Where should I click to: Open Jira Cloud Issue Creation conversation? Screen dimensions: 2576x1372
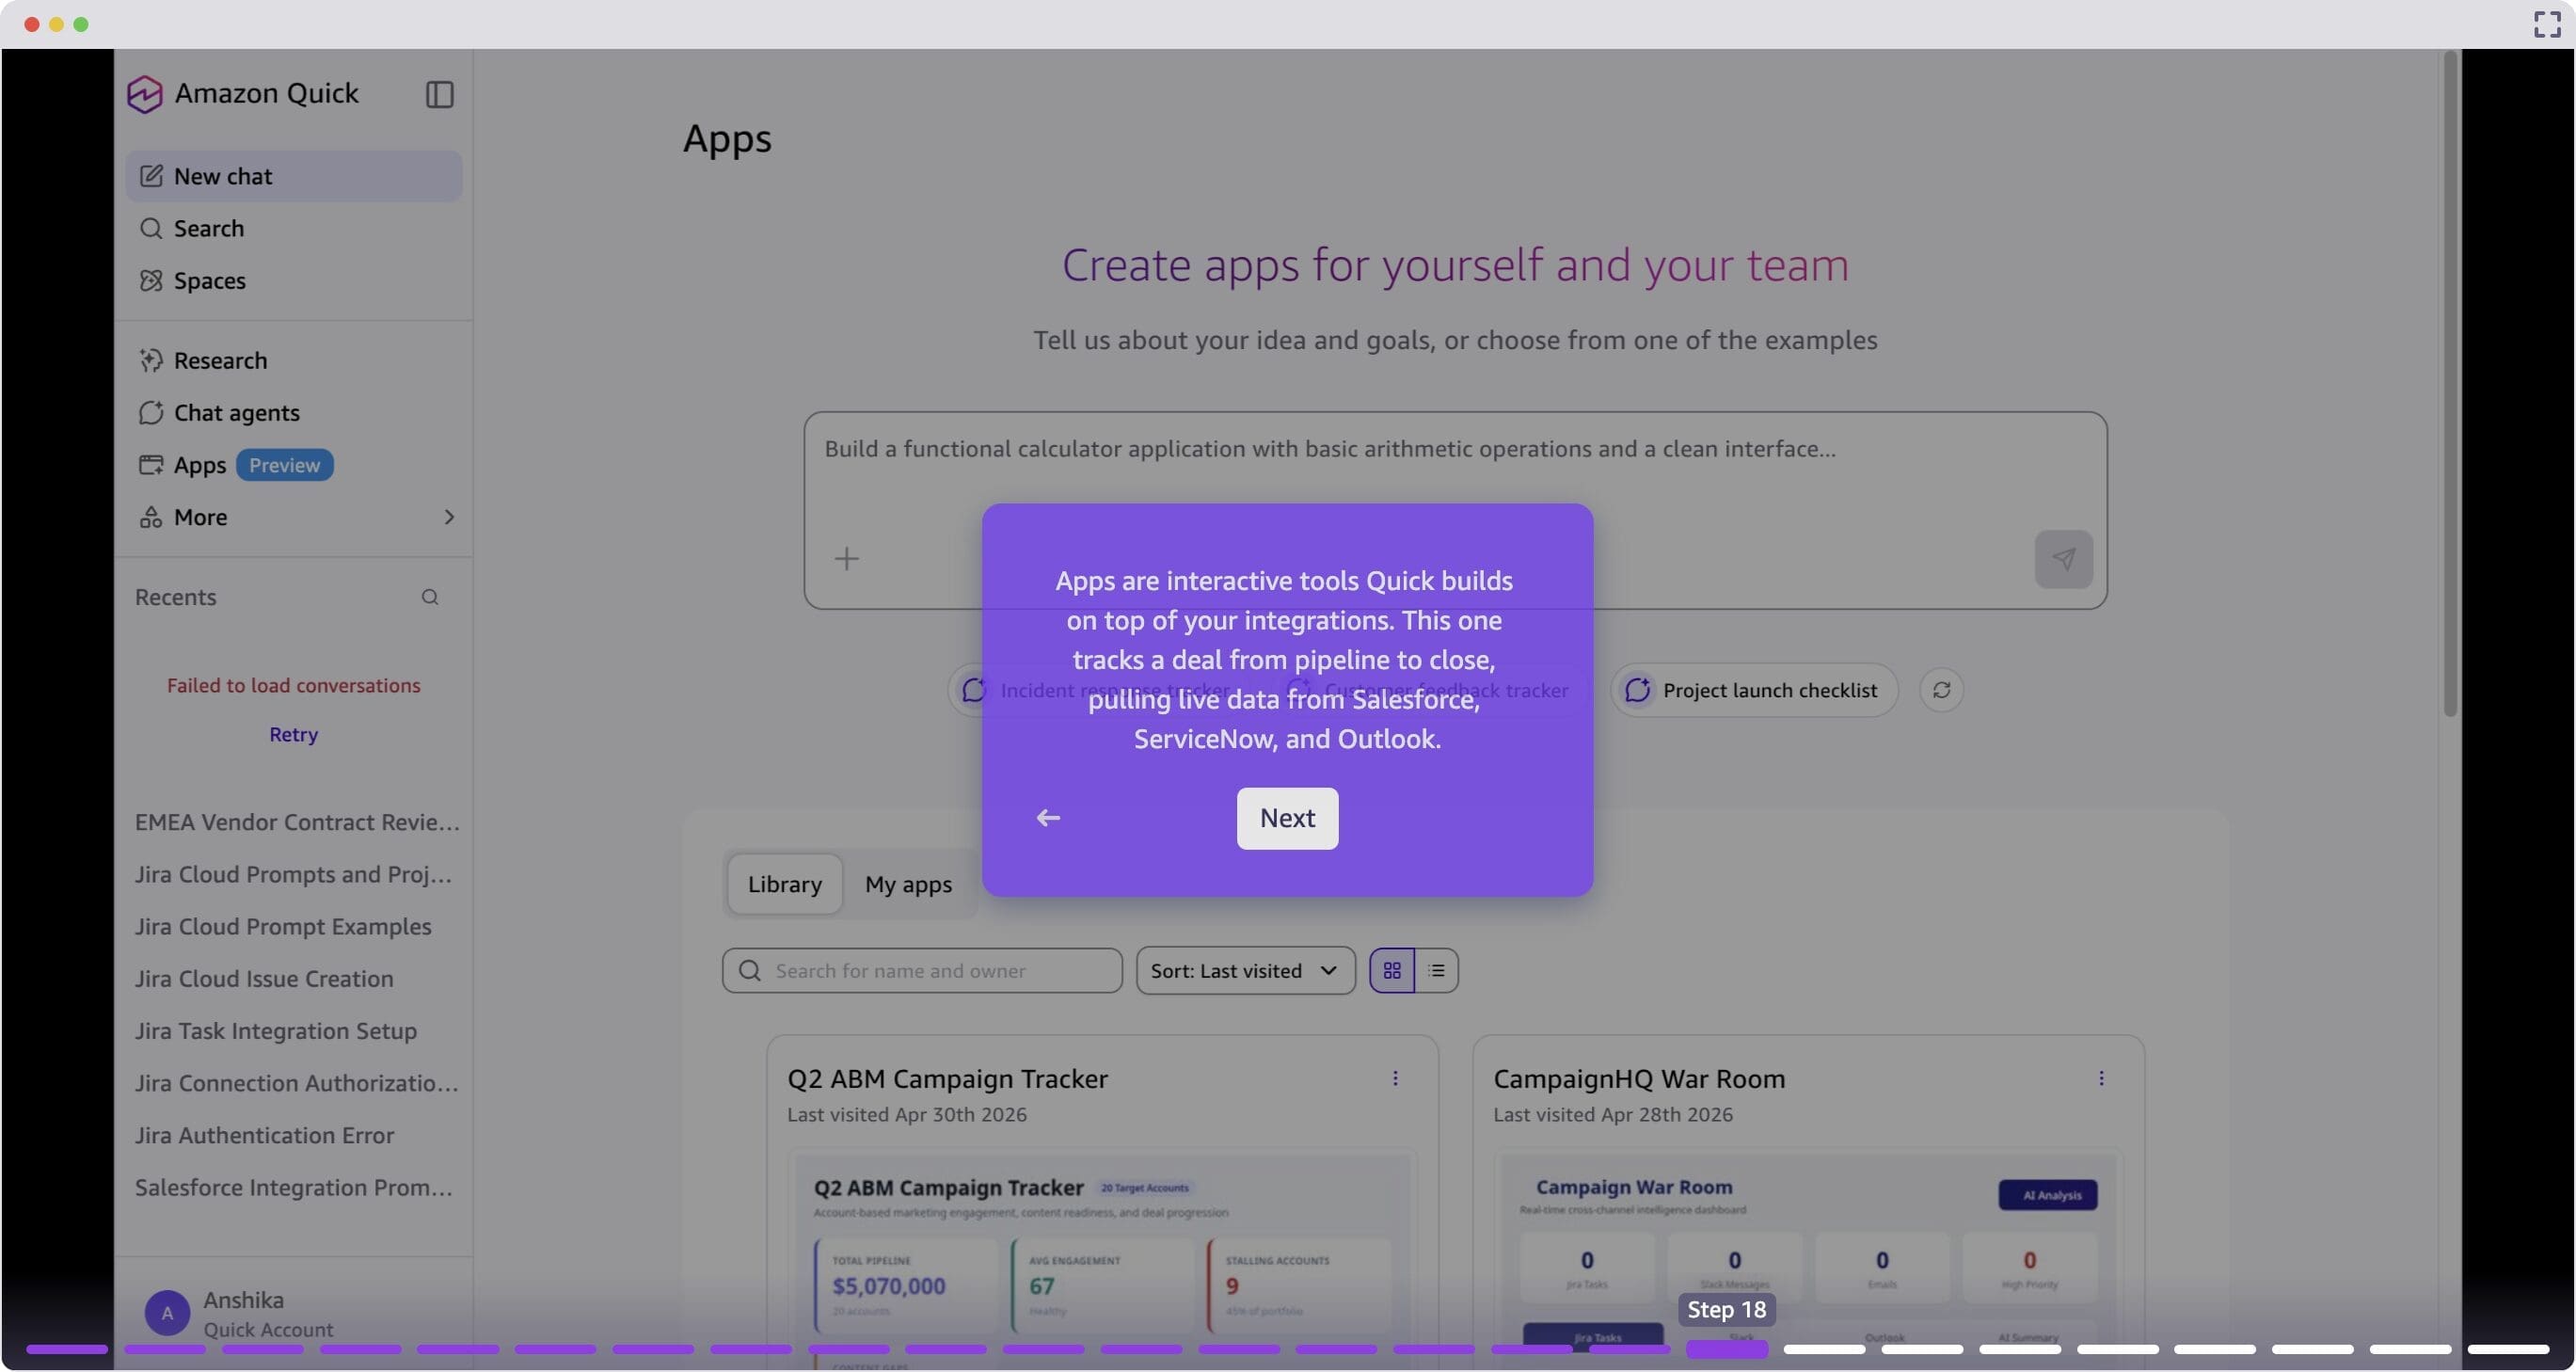pos(264,978)
